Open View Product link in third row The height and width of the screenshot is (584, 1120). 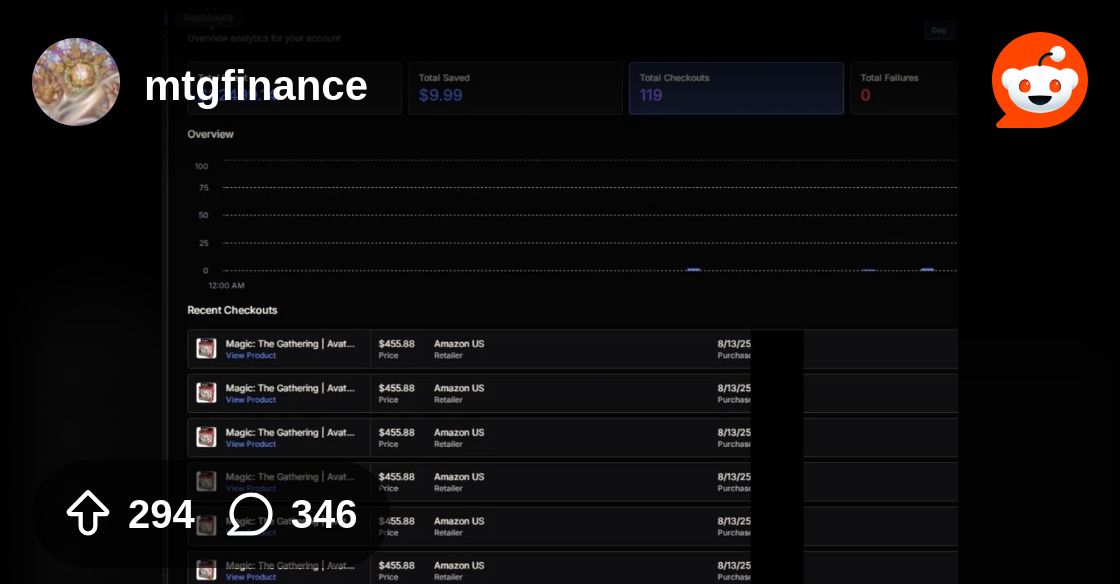coord(251,444)
